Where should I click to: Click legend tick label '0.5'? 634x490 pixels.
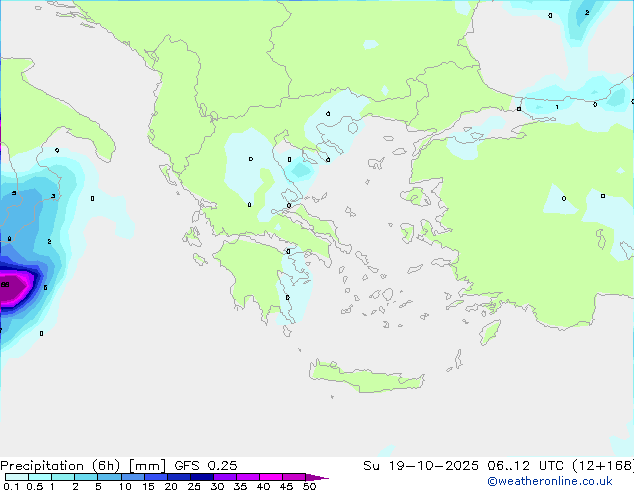tap(35, 486)
